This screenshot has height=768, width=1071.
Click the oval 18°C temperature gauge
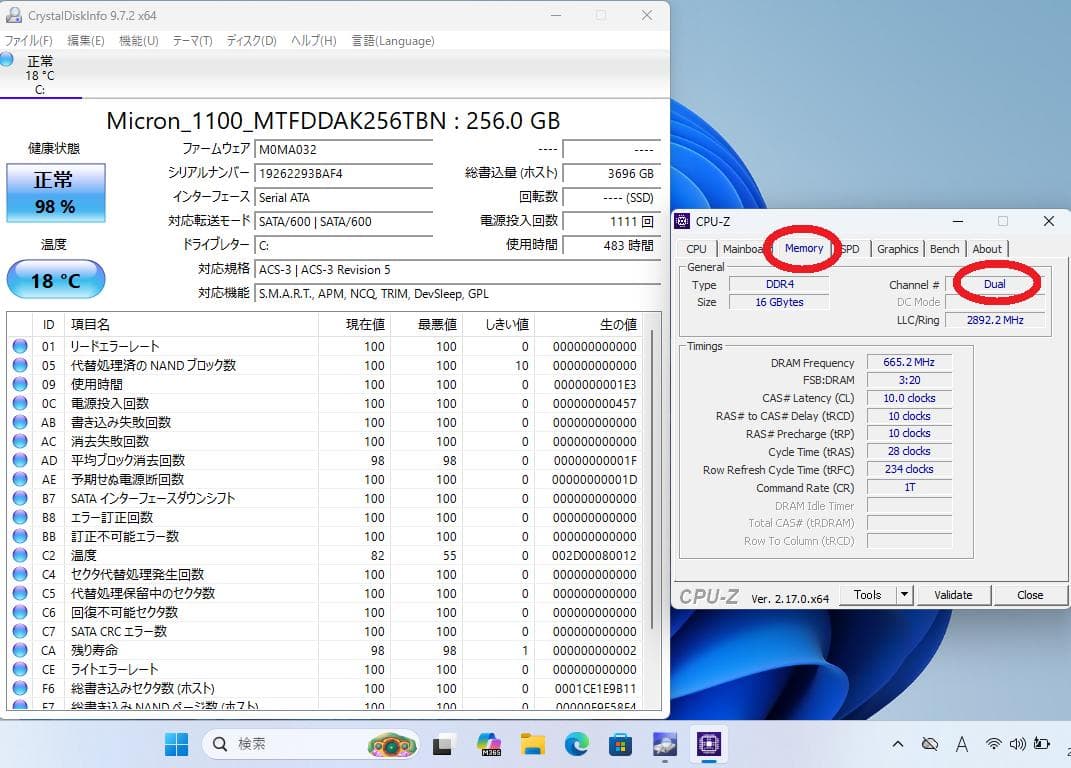pyautogui.click(x=55, y=280)
